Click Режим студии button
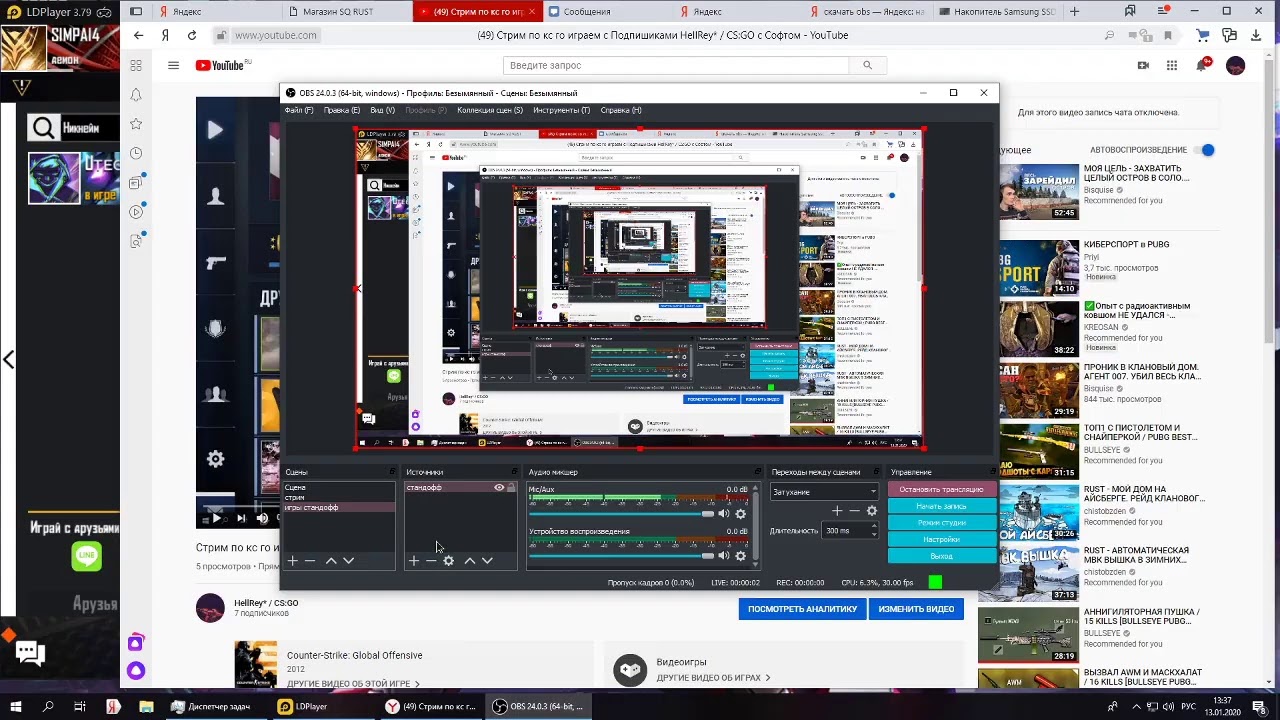The height and width of the screenshot is (720, 1280). coord(941,523)
